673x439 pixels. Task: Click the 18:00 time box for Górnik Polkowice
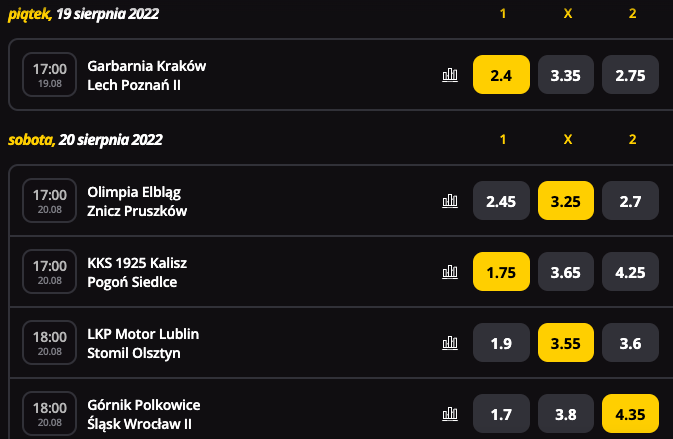[49, 414]
